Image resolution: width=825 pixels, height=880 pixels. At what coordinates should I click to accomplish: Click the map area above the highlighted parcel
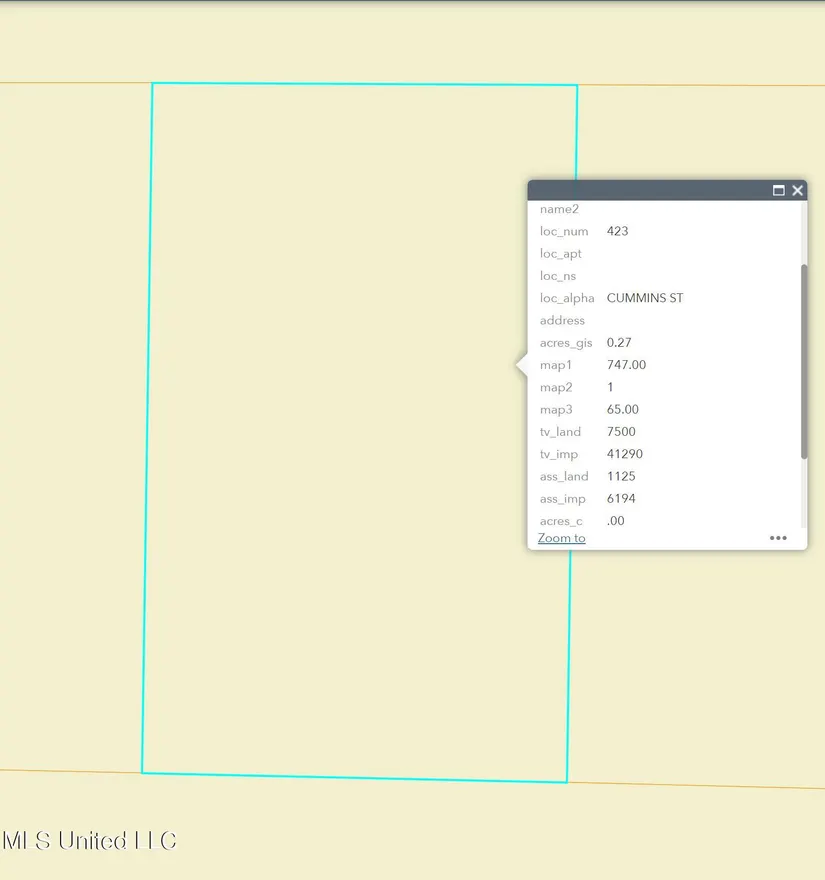tap(360, 40)
